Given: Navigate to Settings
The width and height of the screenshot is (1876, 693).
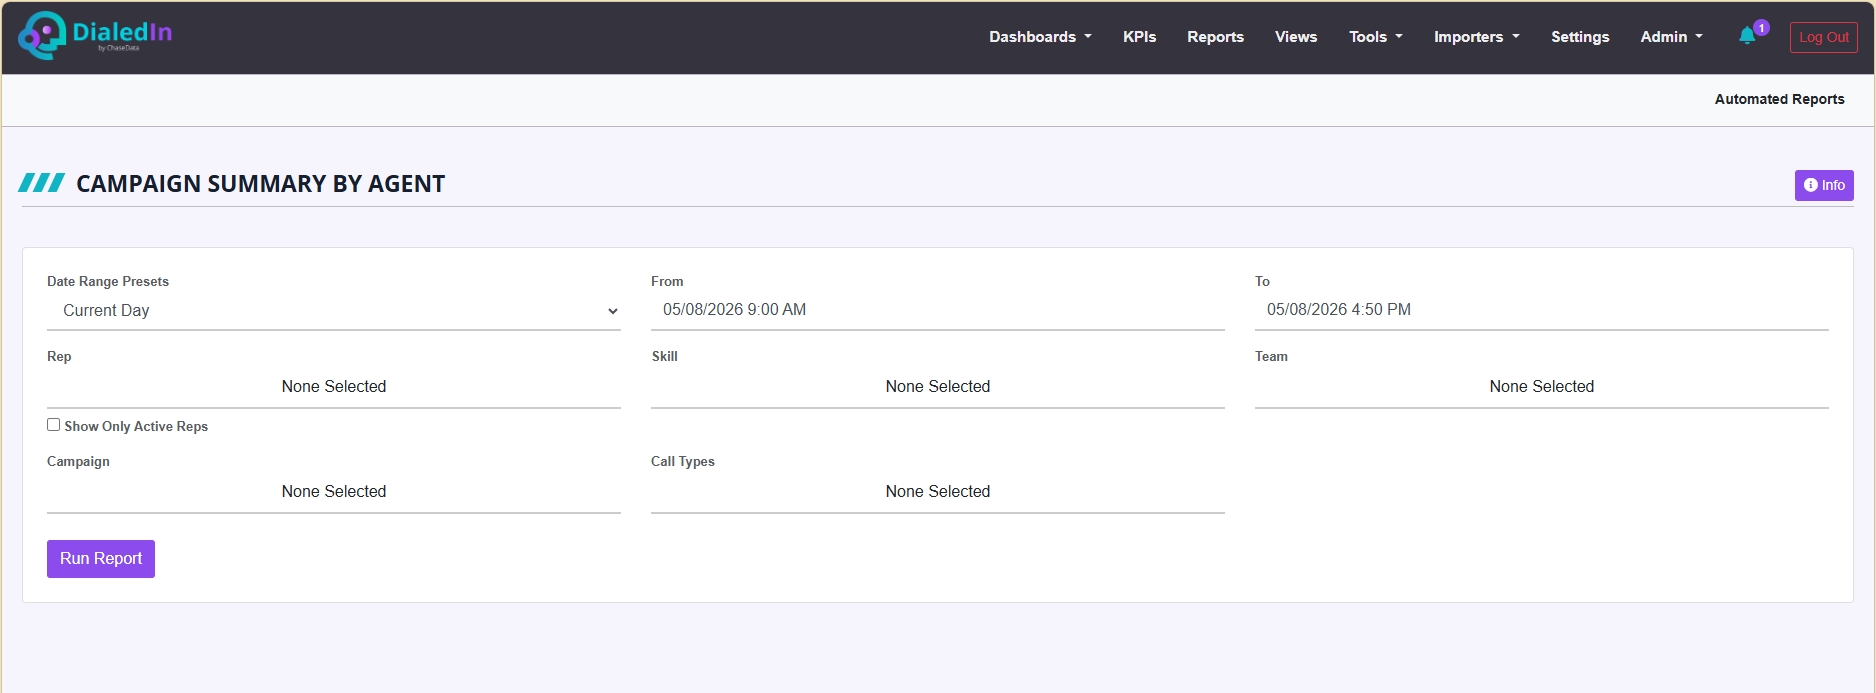Looking at the screenshot, I should (x=1580, y=37).
